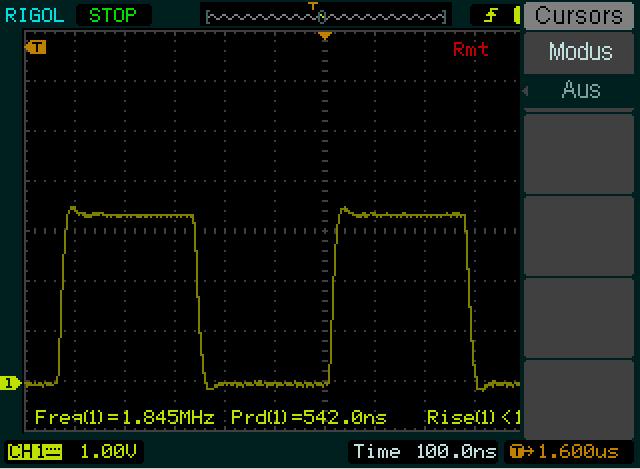
Task: Click the RIGOL logo text
Action: tap(35, 16)
